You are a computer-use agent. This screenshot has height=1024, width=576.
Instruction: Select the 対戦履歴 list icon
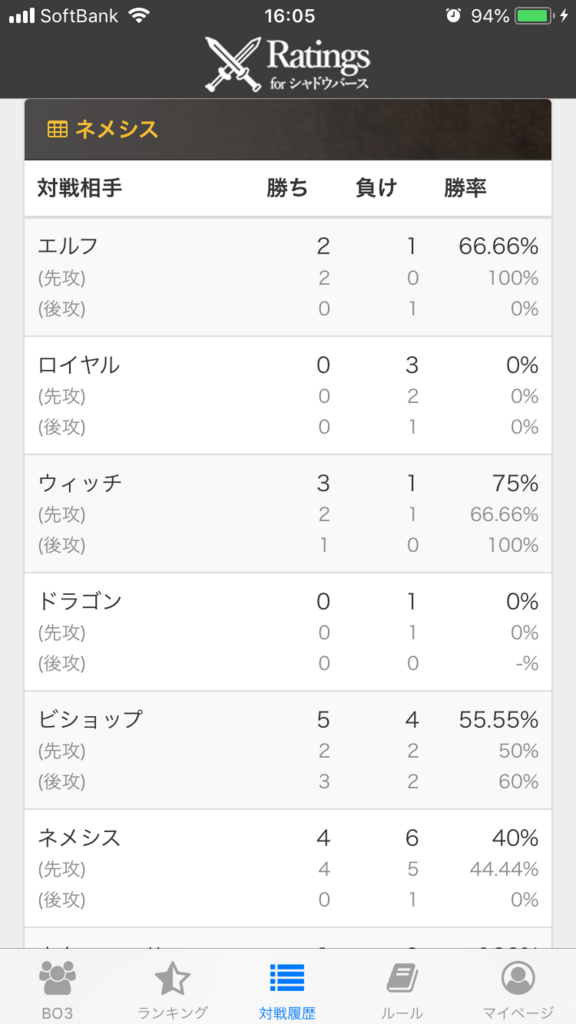(287, 978)
